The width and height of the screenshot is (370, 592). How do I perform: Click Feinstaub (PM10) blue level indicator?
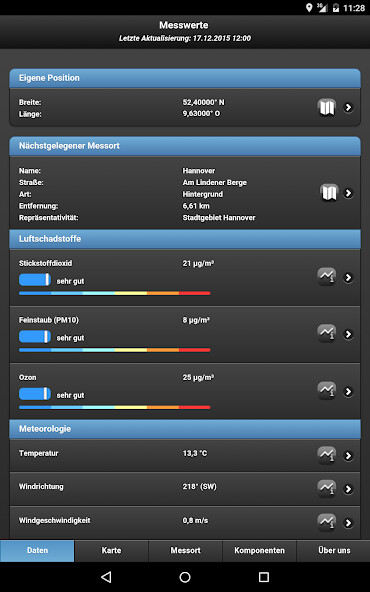point(35,336)
